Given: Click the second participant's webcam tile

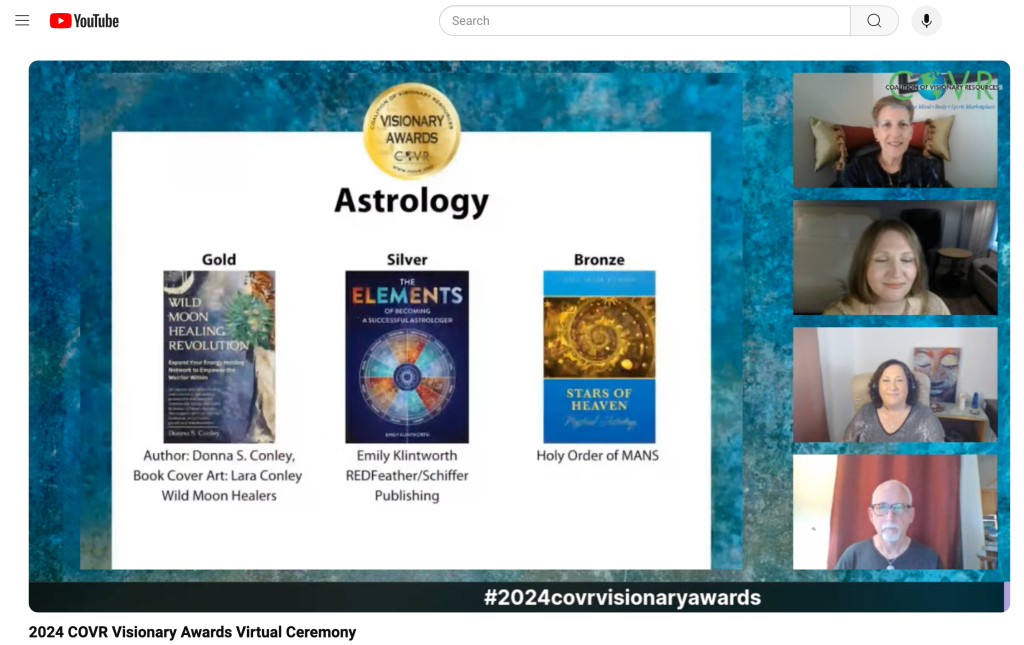Looking at the screenshot, I should click(x=894, y=257).
